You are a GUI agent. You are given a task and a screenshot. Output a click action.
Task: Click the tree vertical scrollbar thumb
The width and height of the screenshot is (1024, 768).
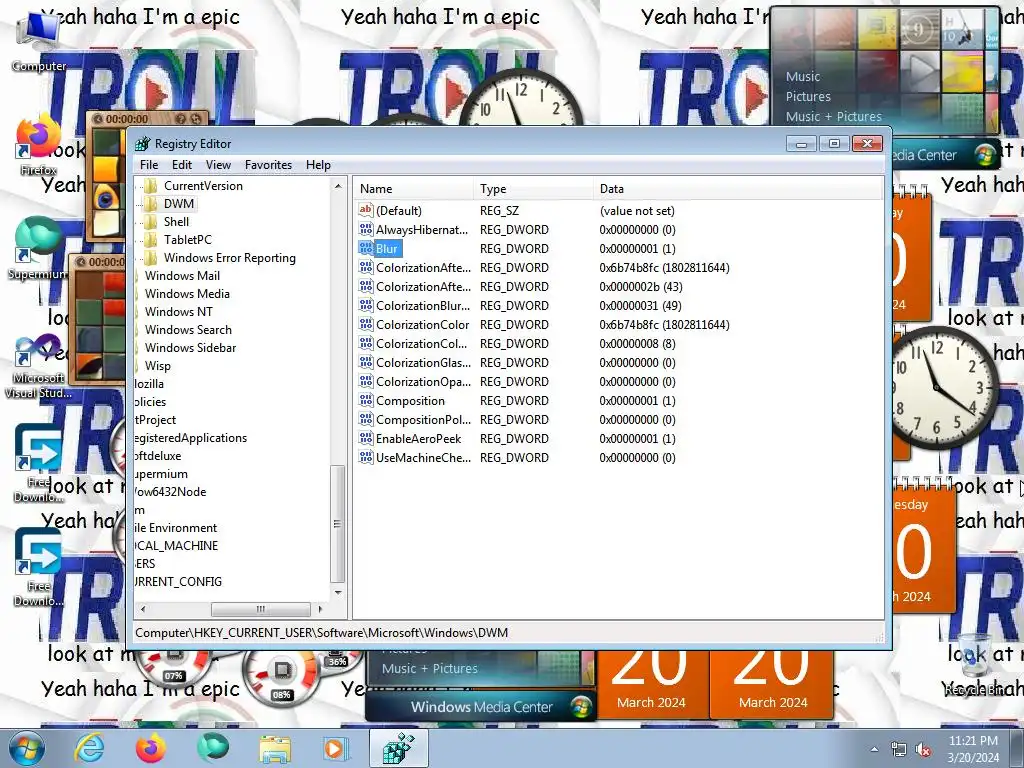337,524
